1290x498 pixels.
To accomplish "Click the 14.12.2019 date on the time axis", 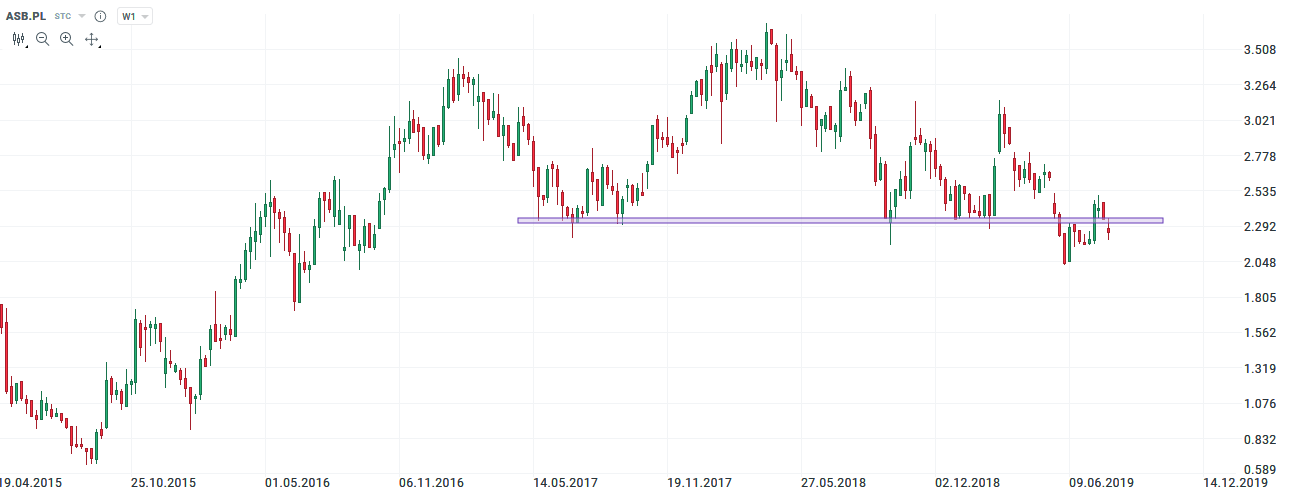I will tap(1232, 482).
